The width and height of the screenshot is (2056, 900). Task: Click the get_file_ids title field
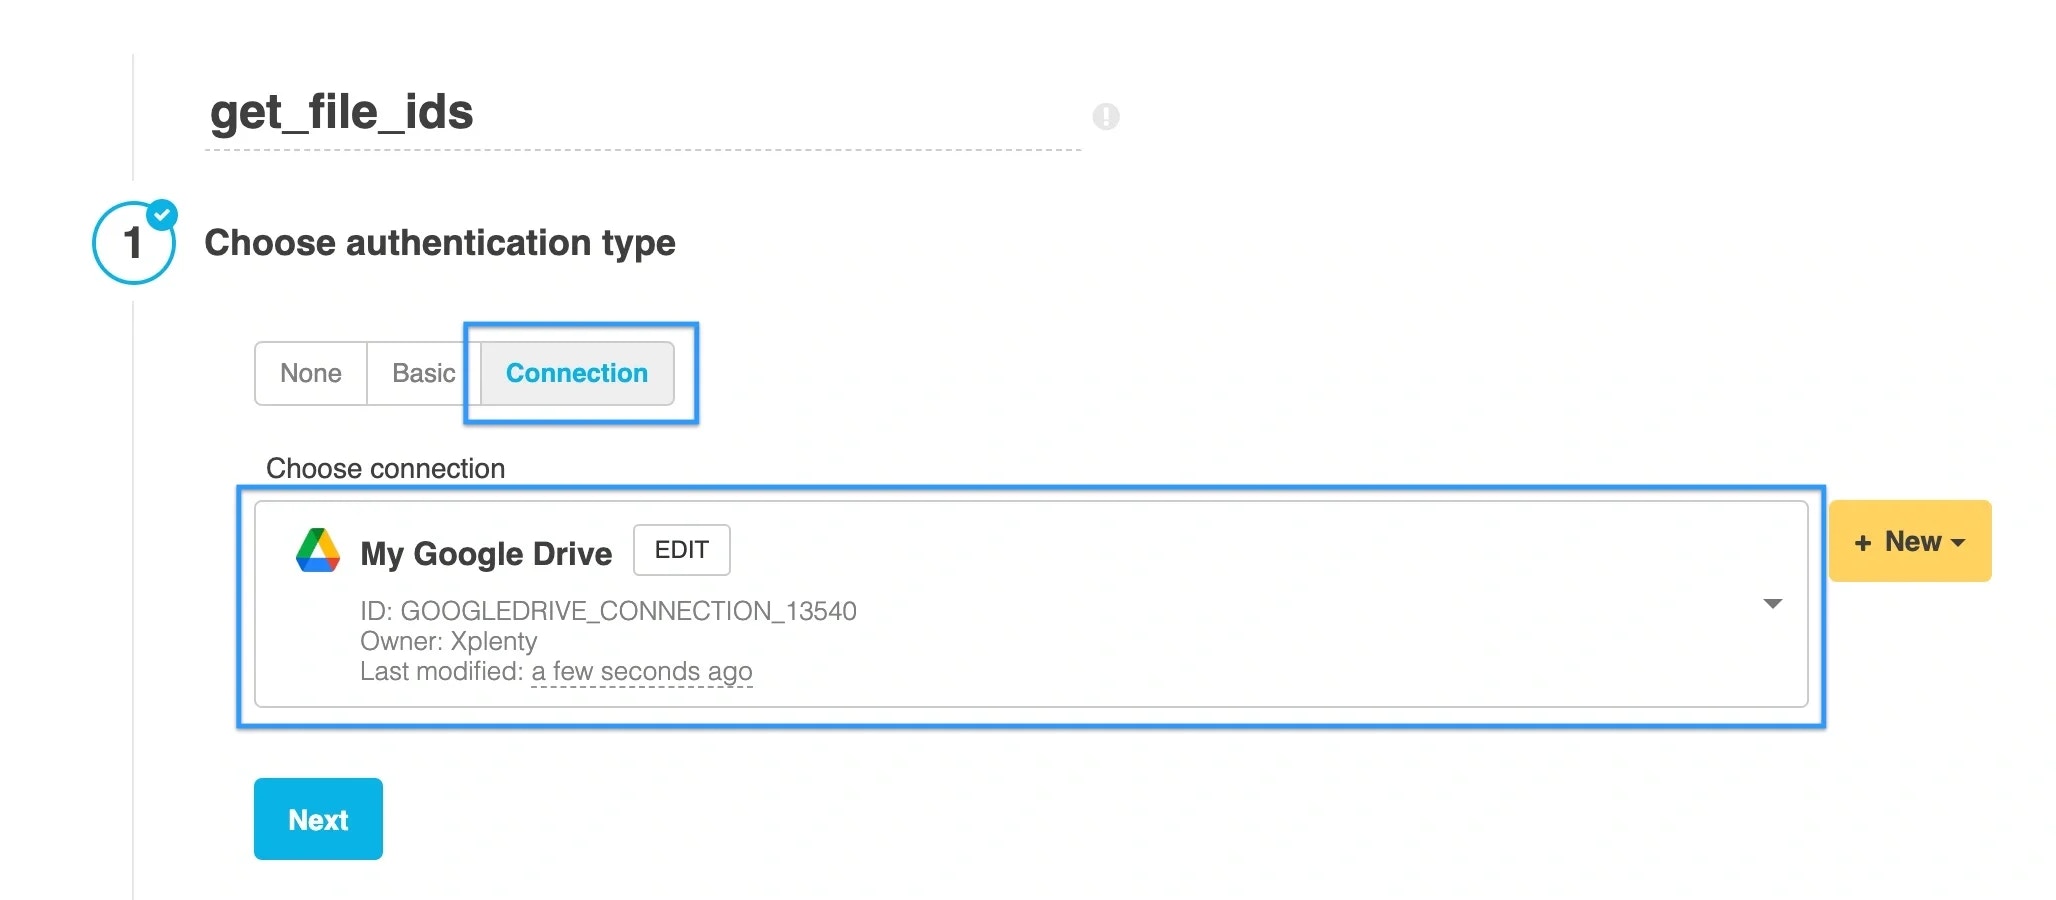(342, 113)
